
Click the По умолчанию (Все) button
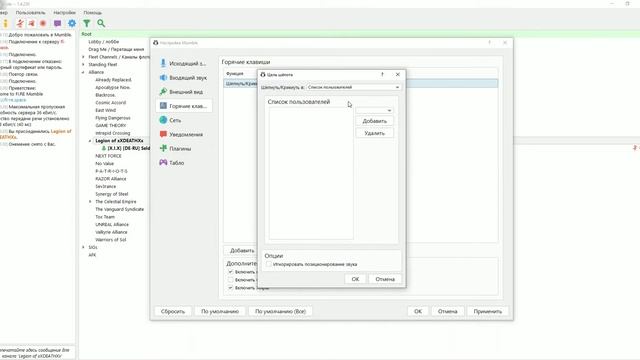click(x=280, y=311)
